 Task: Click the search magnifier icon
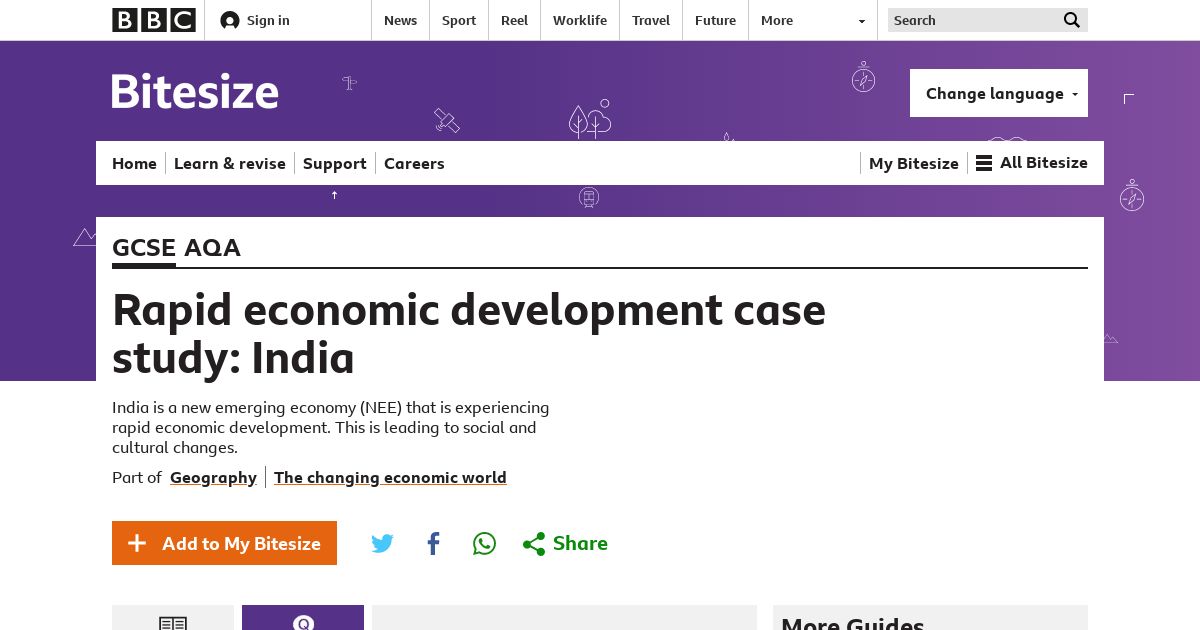click(x=1072, y=20)
